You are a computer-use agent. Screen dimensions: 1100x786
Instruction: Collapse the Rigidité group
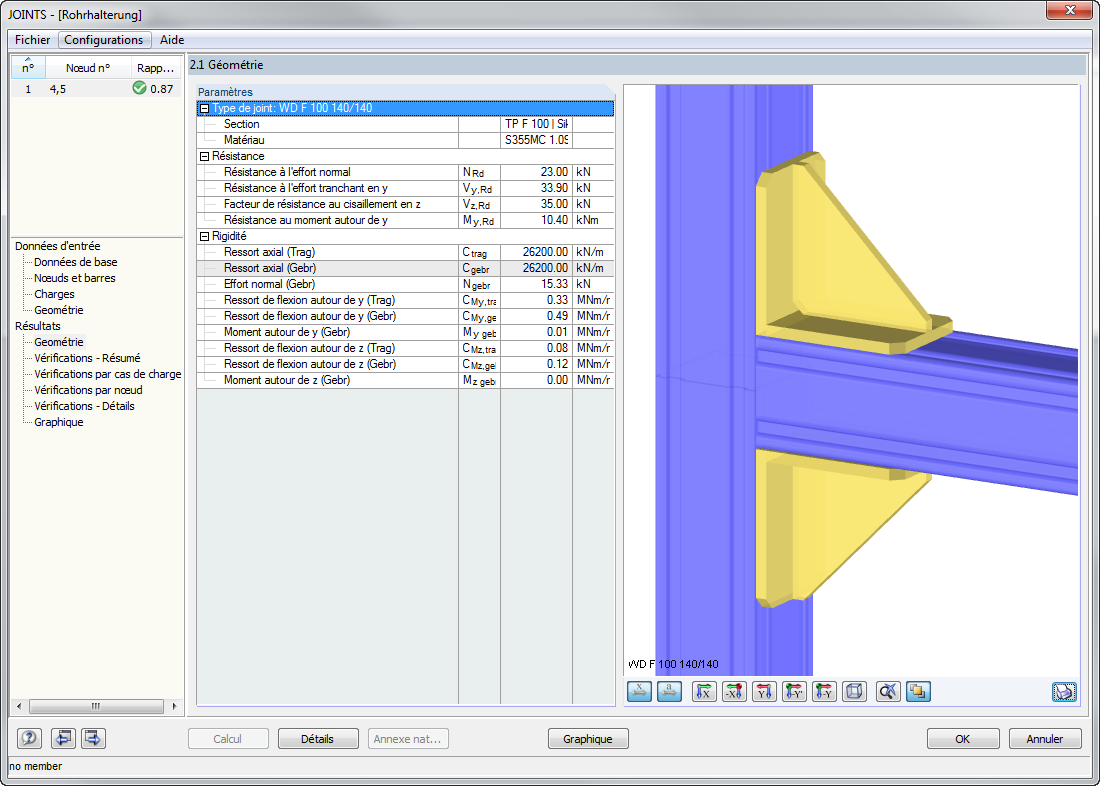click(x=205, y=237)
